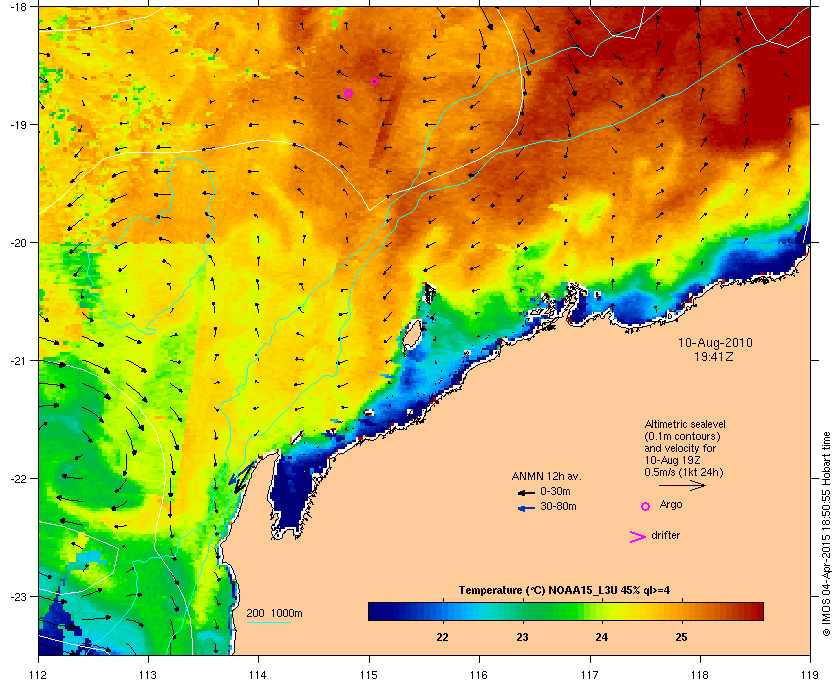Image resolution: width=840 pixels, height=680 pixels.
Task: Click the -23 latitude axis label
Action: (17, 596)
